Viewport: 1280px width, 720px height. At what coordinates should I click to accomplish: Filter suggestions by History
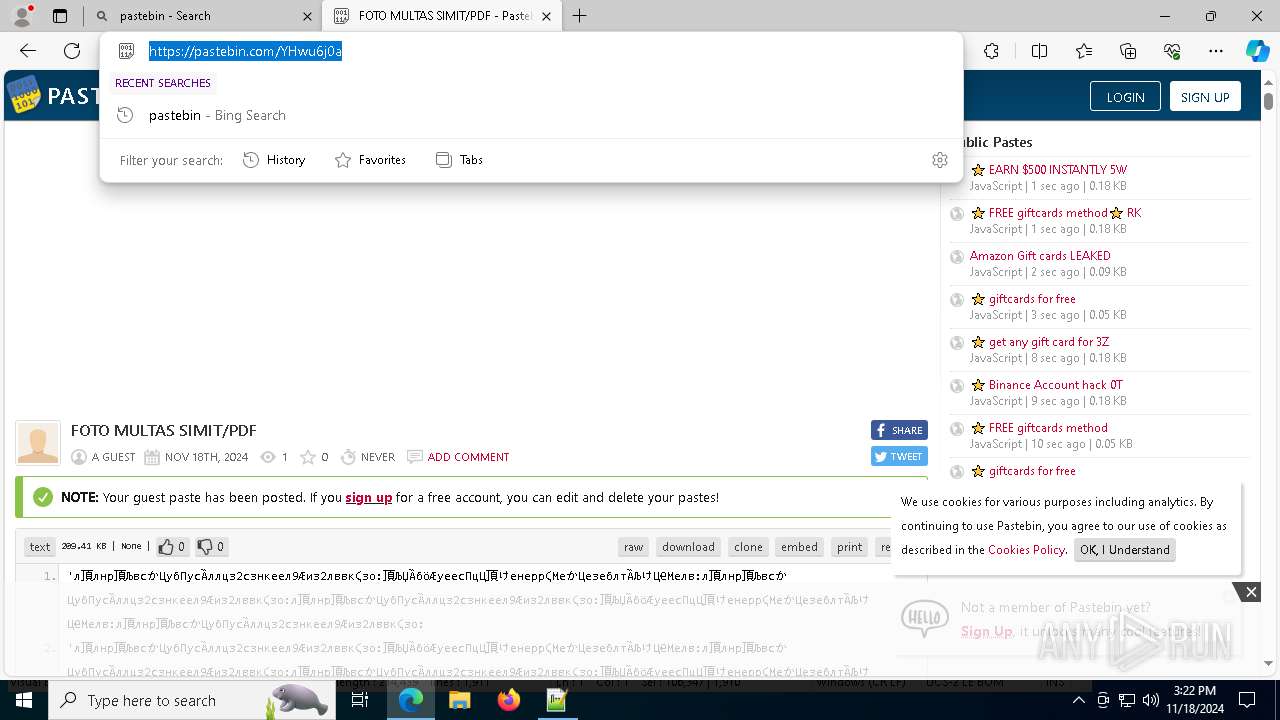(x=274, y=160)
